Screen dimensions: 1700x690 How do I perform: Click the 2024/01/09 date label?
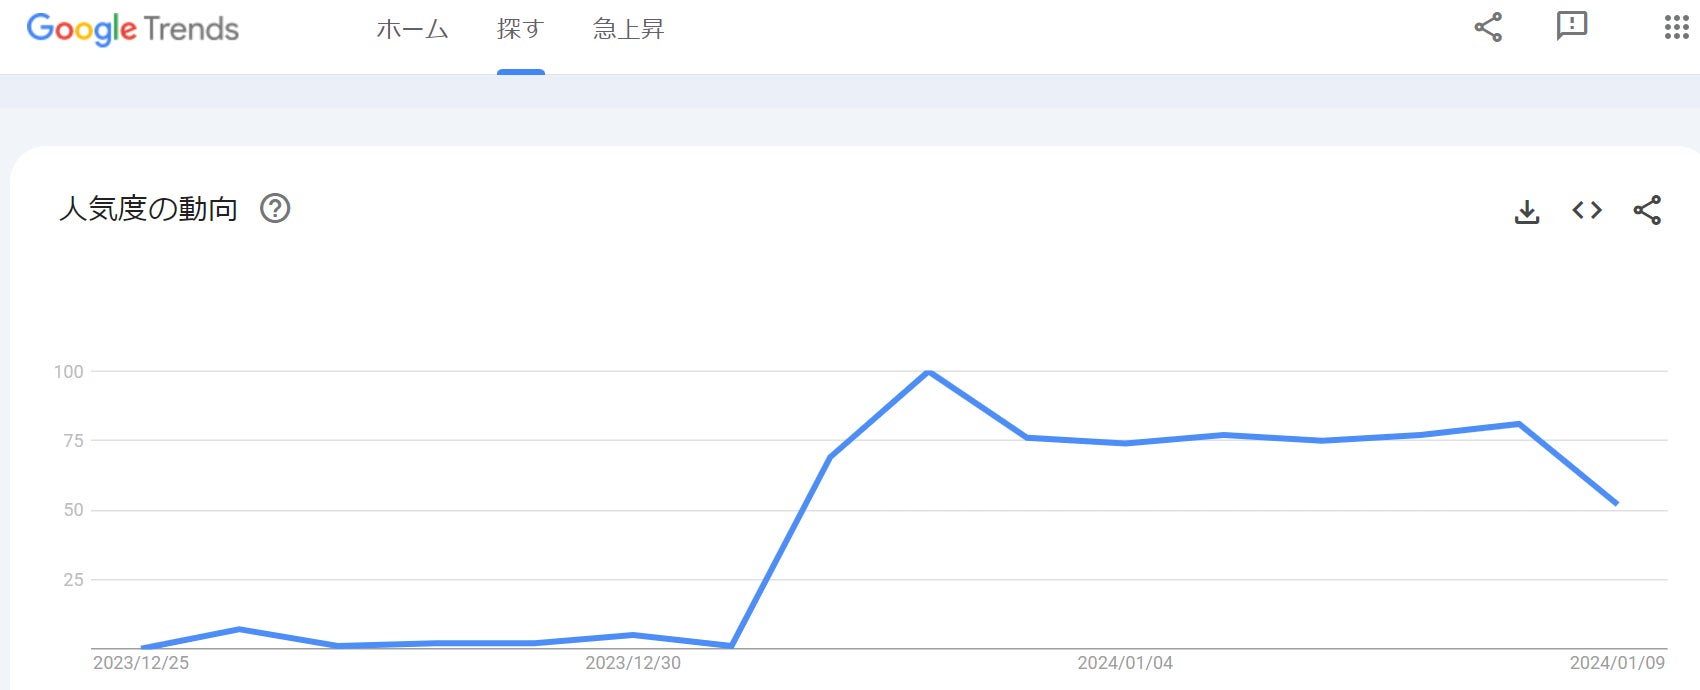(1617, 663)
